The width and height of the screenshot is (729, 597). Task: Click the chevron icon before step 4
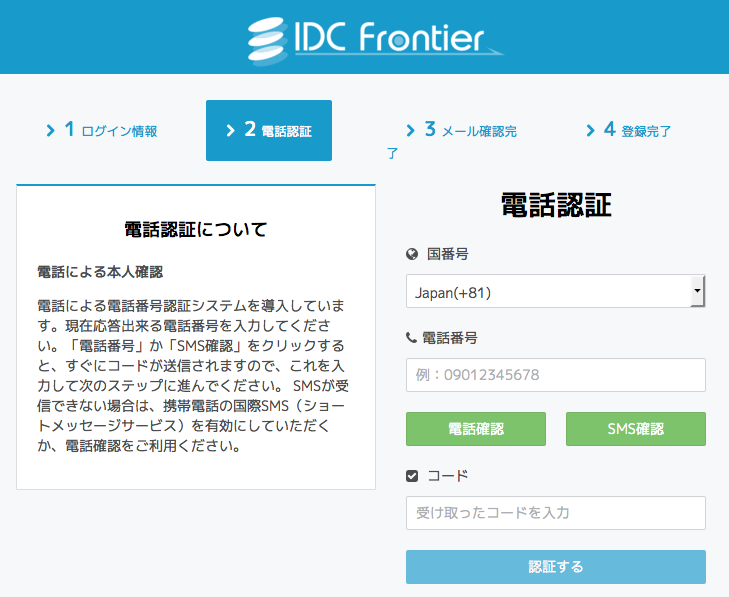coord(590,130)
